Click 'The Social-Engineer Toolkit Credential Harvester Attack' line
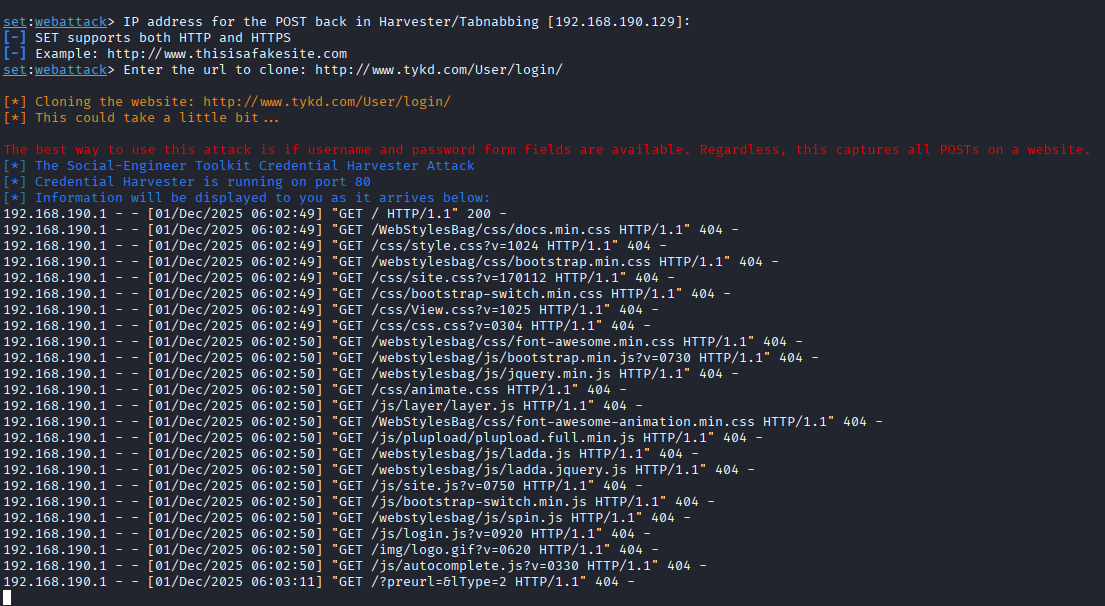 (254, 165)
